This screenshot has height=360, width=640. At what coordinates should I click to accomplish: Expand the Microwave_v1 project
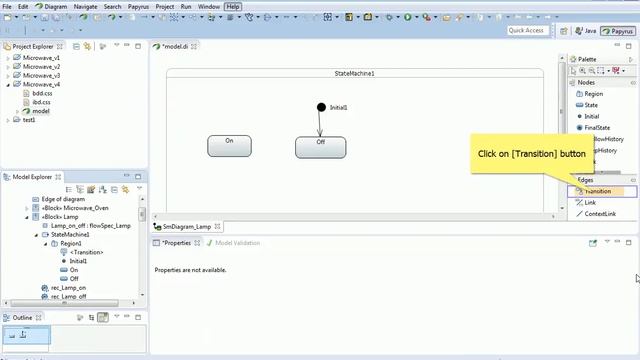tap(8, 58)
